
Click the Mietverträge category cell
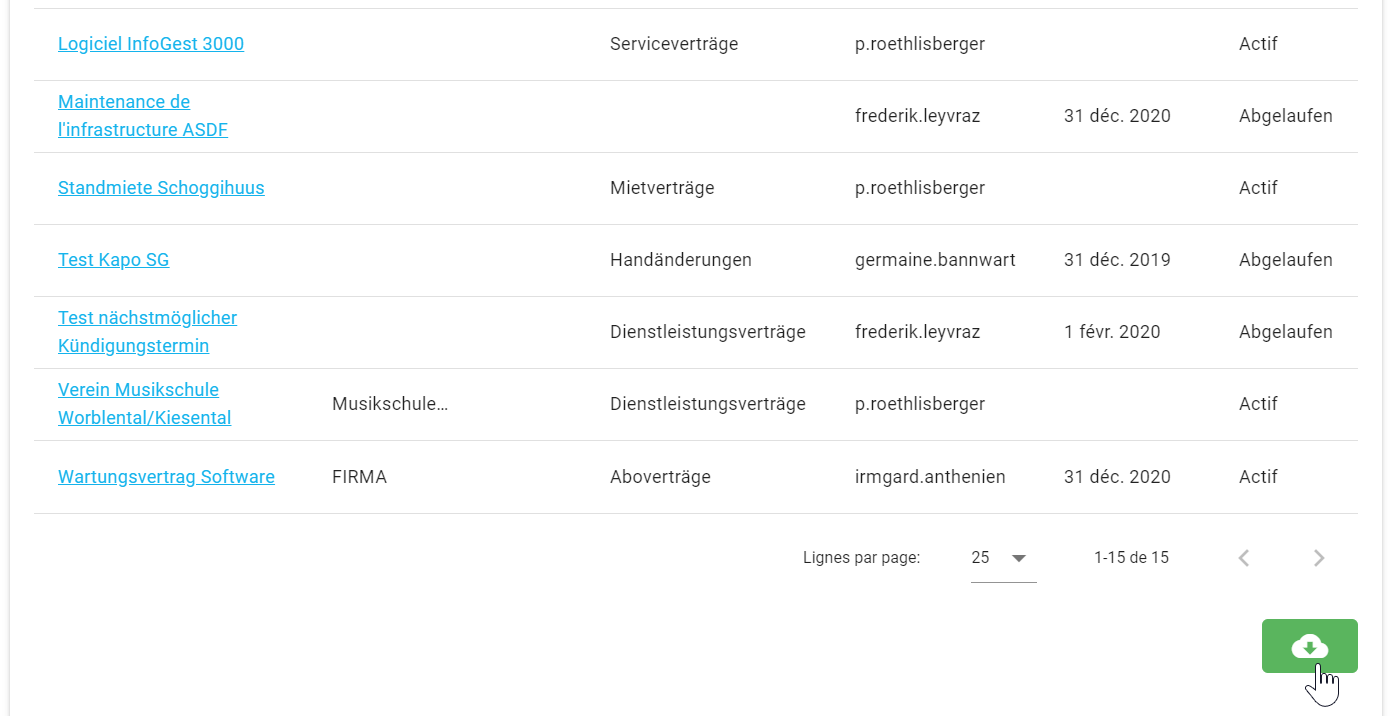pos(662,188)
